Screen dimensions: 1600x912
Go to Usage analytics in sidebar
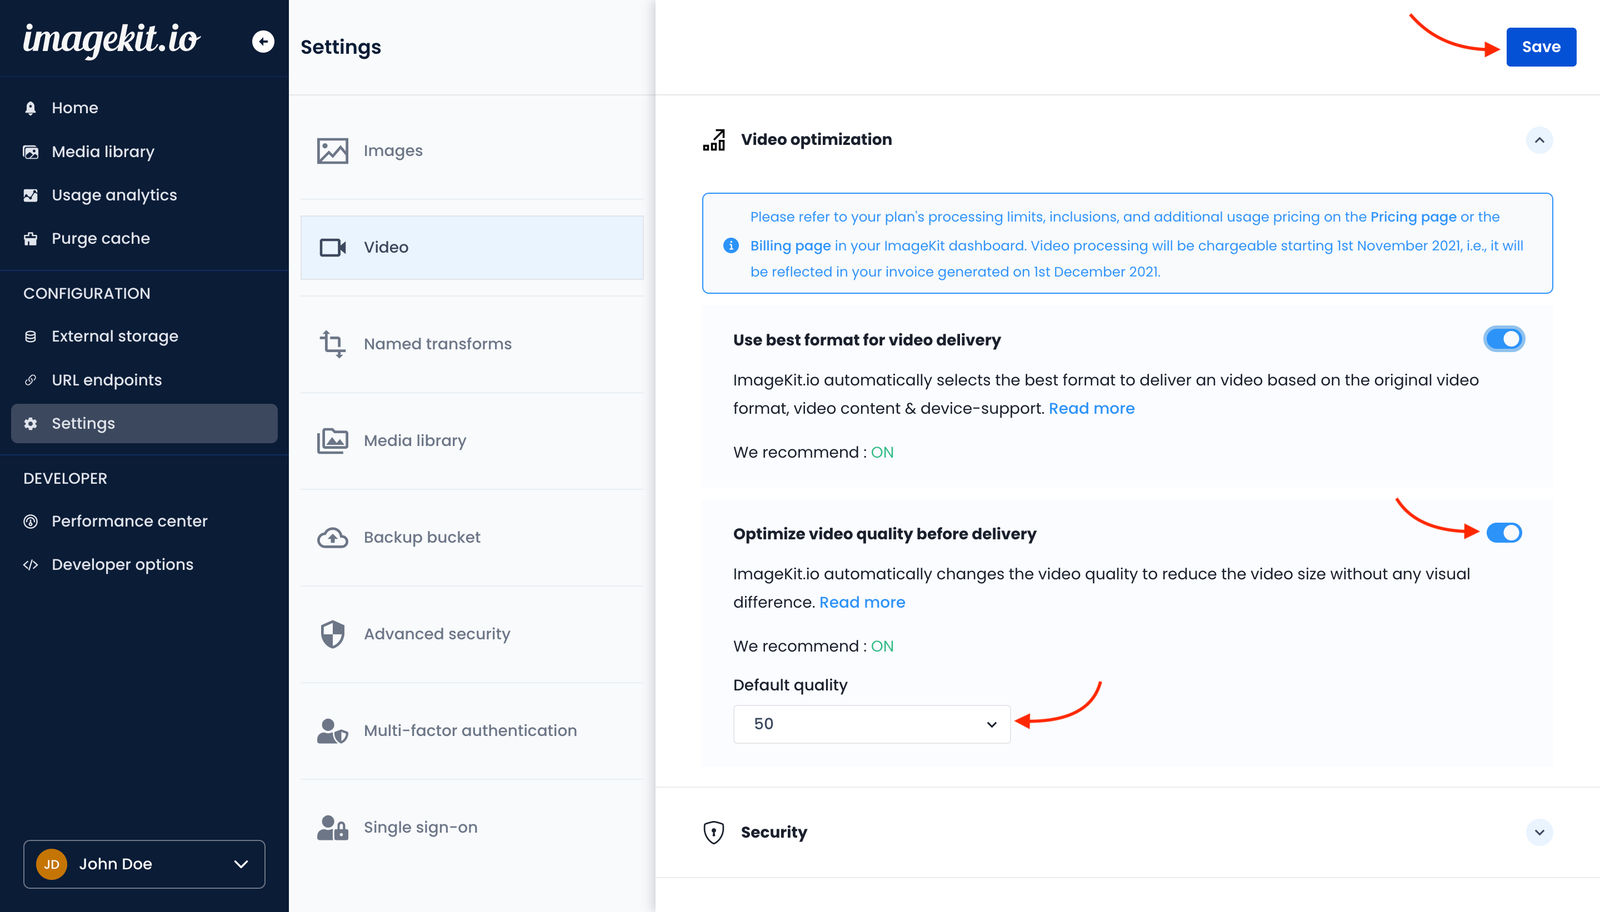[114, 195]
